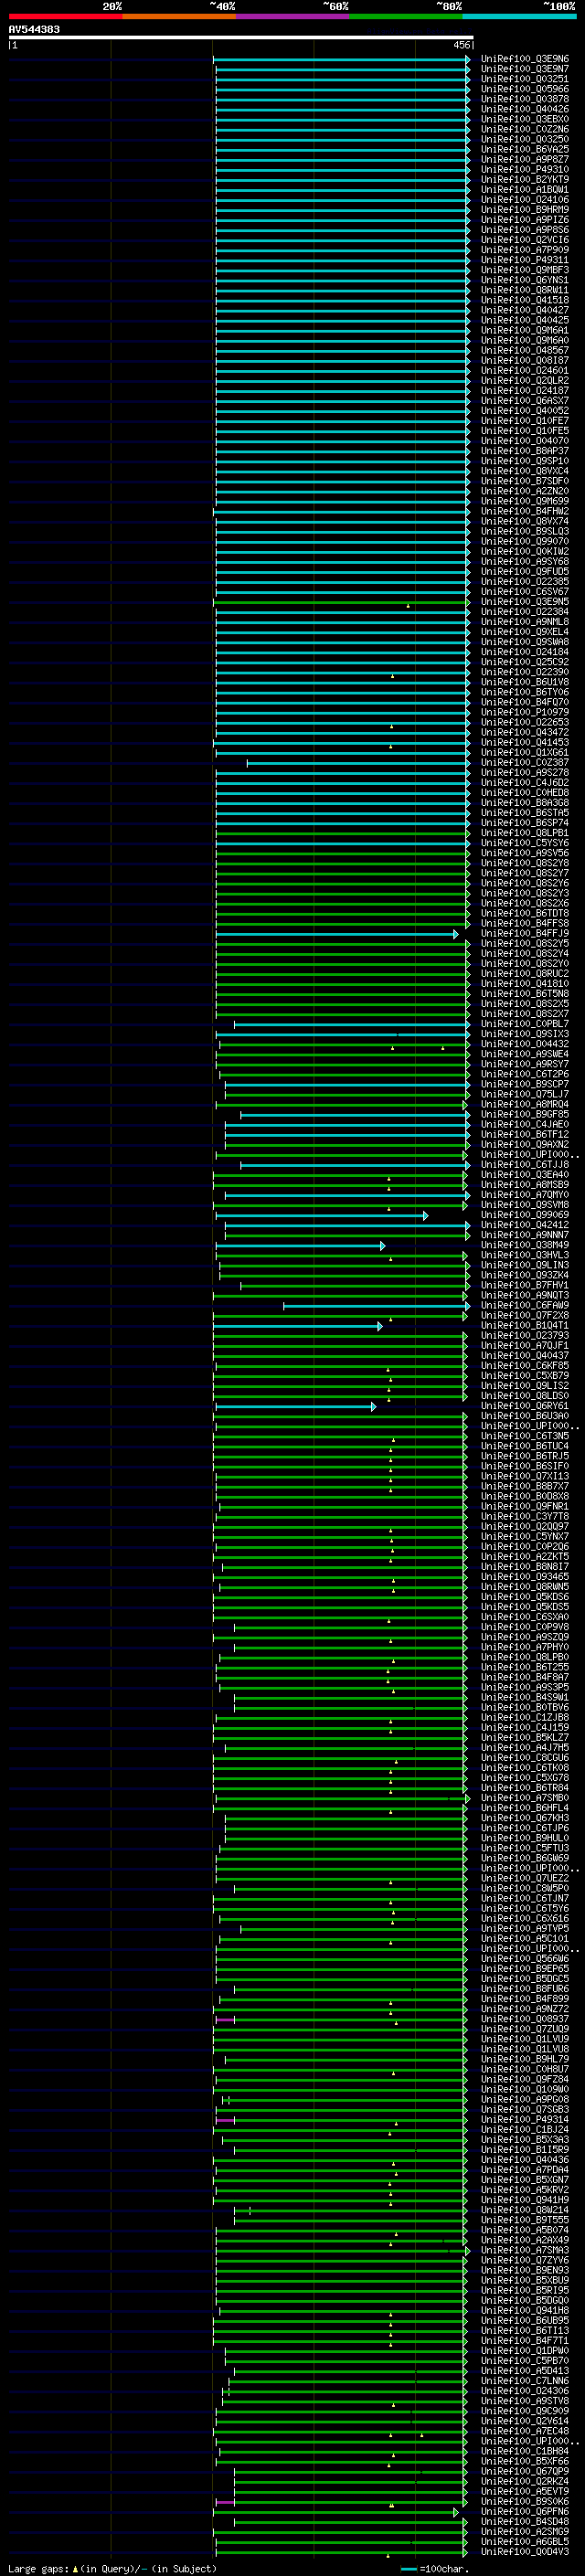This screenshot has width=585, height=2576.
Task: Select the UniRef100_A7SMA3 label
Action: pos(524,2250)
